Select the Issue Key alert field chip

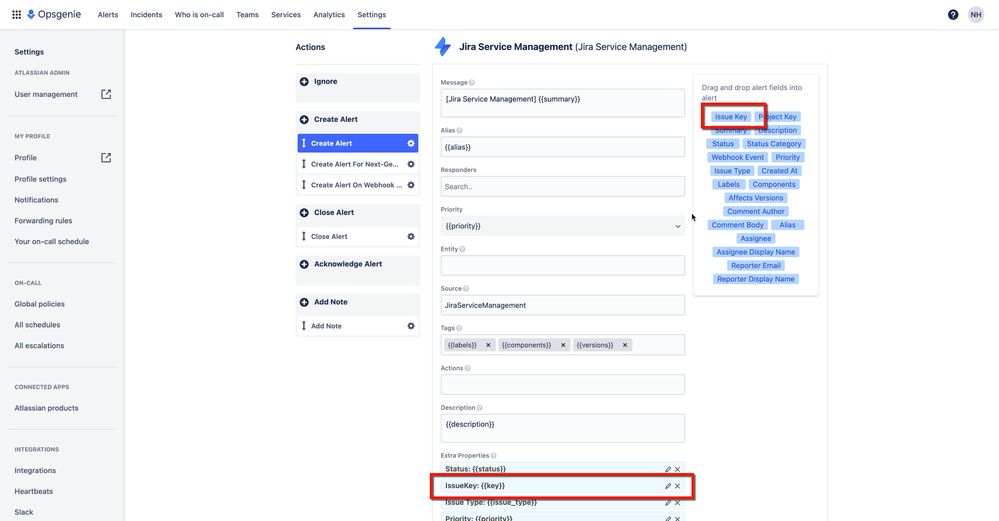(730, 117)
